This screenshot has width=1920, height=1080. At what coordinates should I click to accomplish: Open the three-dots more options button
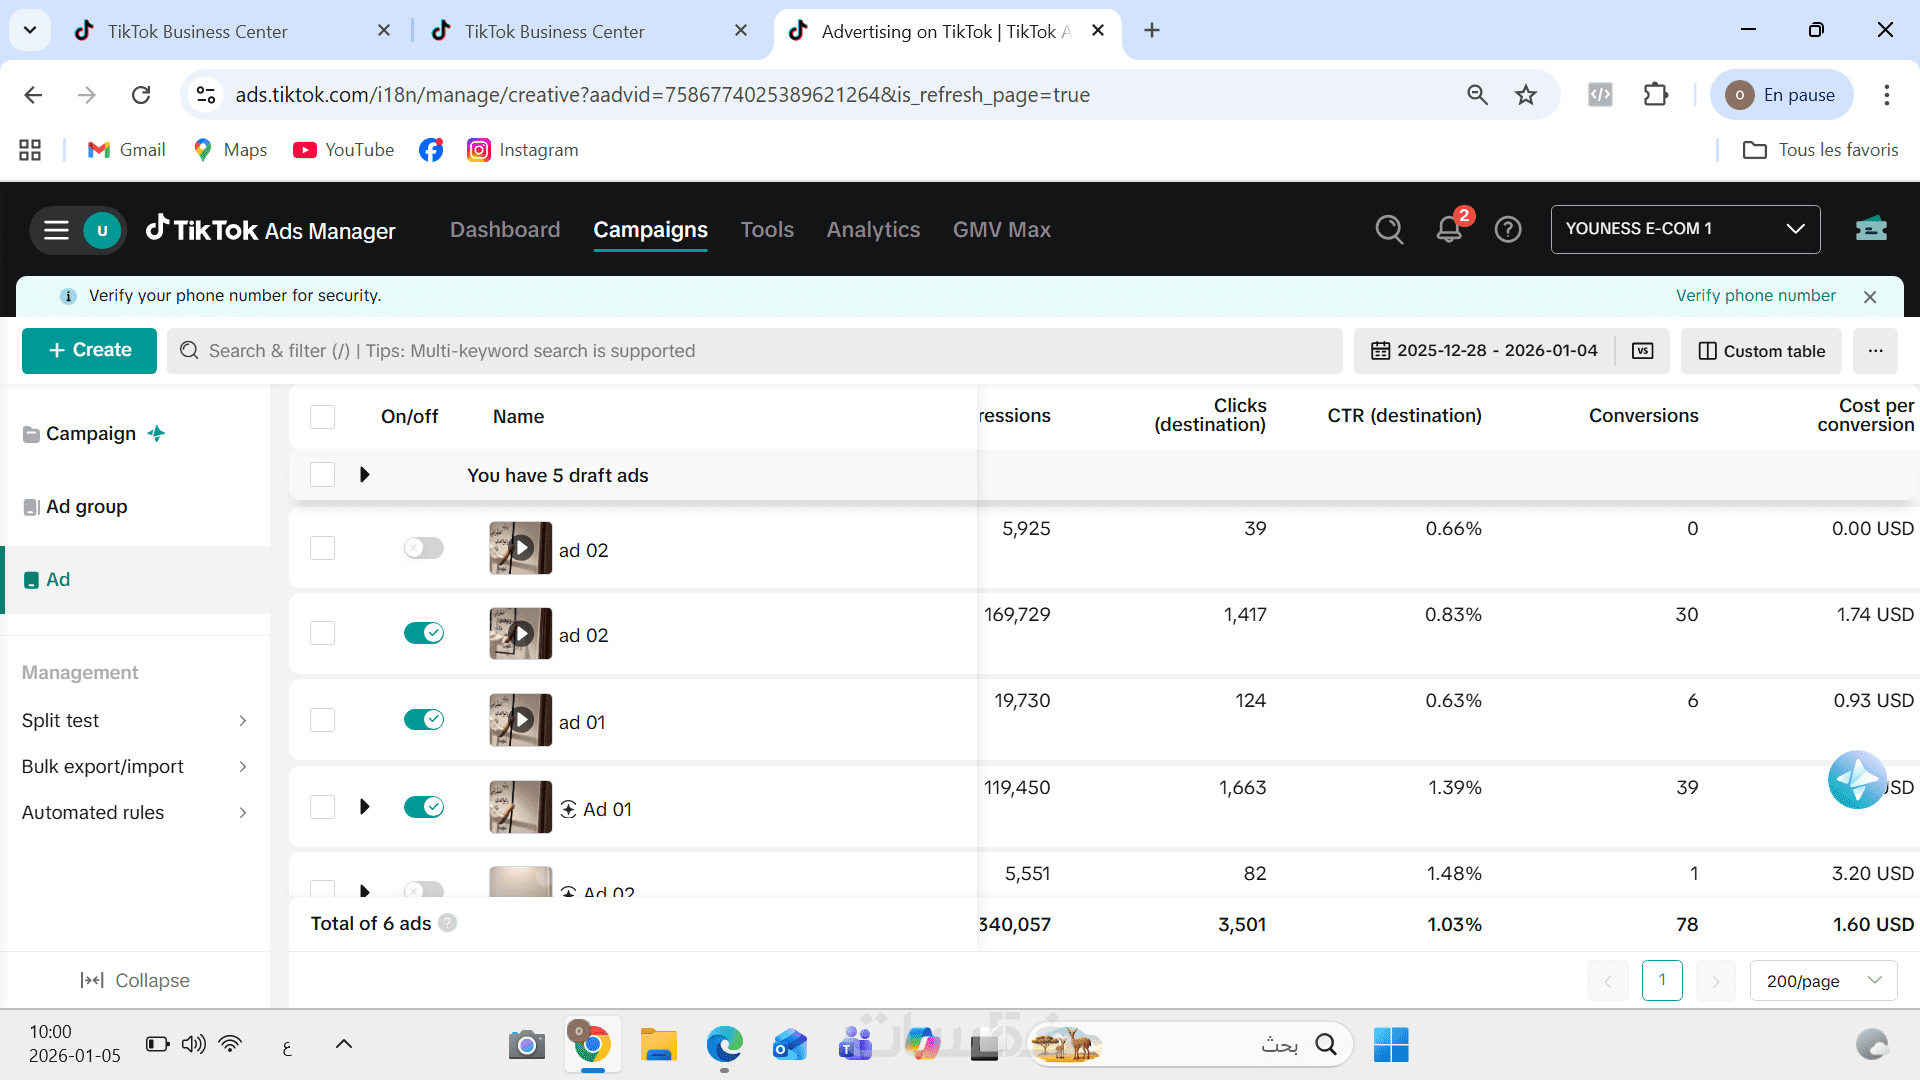pyautogui.click(x=1875, y=351)
